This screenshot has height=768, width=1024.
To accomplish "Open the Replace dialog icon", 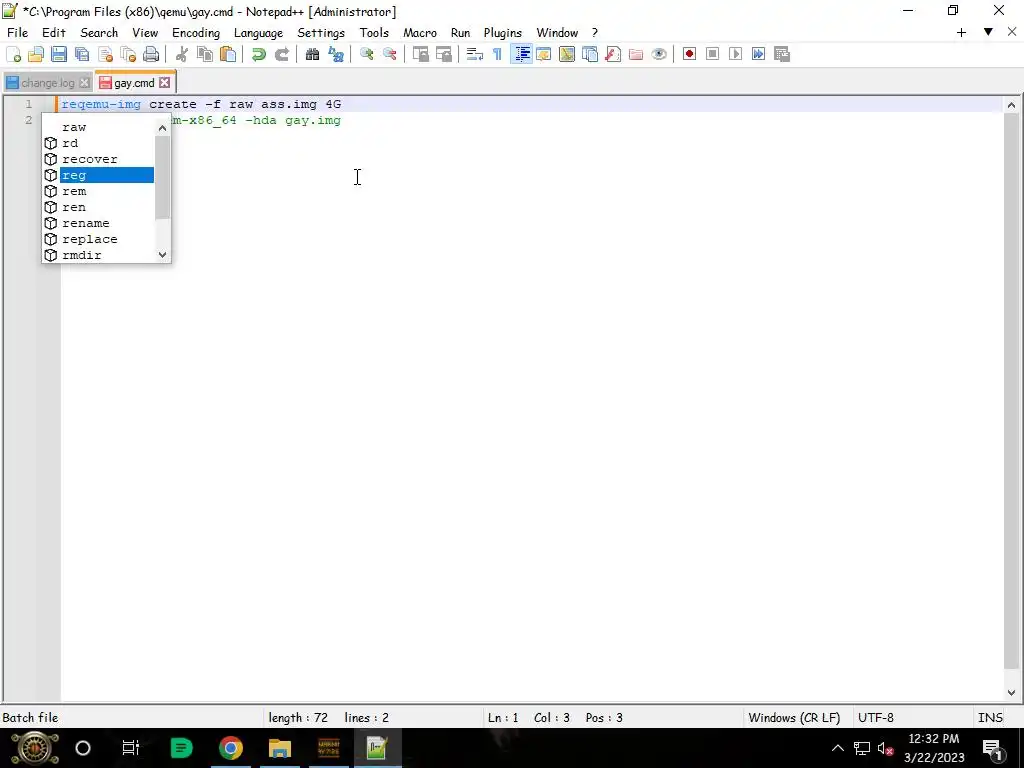I will pyautogui.click(x=336, y=54).
